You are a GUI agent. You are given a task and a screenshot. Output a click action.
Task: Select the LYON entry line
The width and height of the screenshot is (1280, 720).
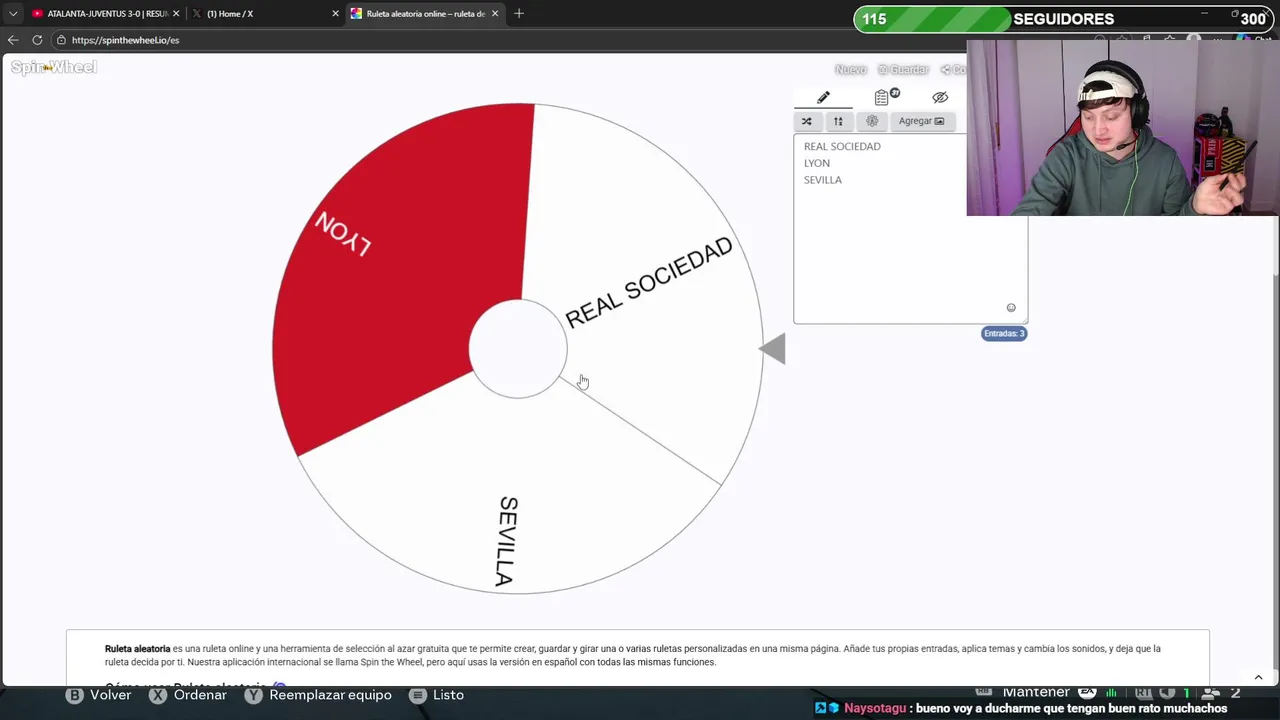(x=817, y=163)
